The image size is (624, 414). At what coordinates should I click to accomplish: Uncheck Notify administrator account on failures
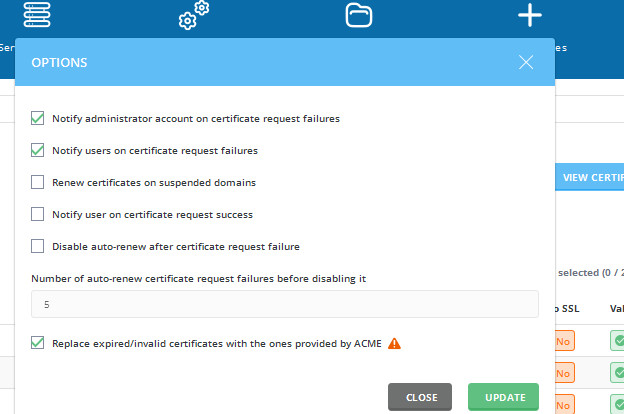pos(37,118)
